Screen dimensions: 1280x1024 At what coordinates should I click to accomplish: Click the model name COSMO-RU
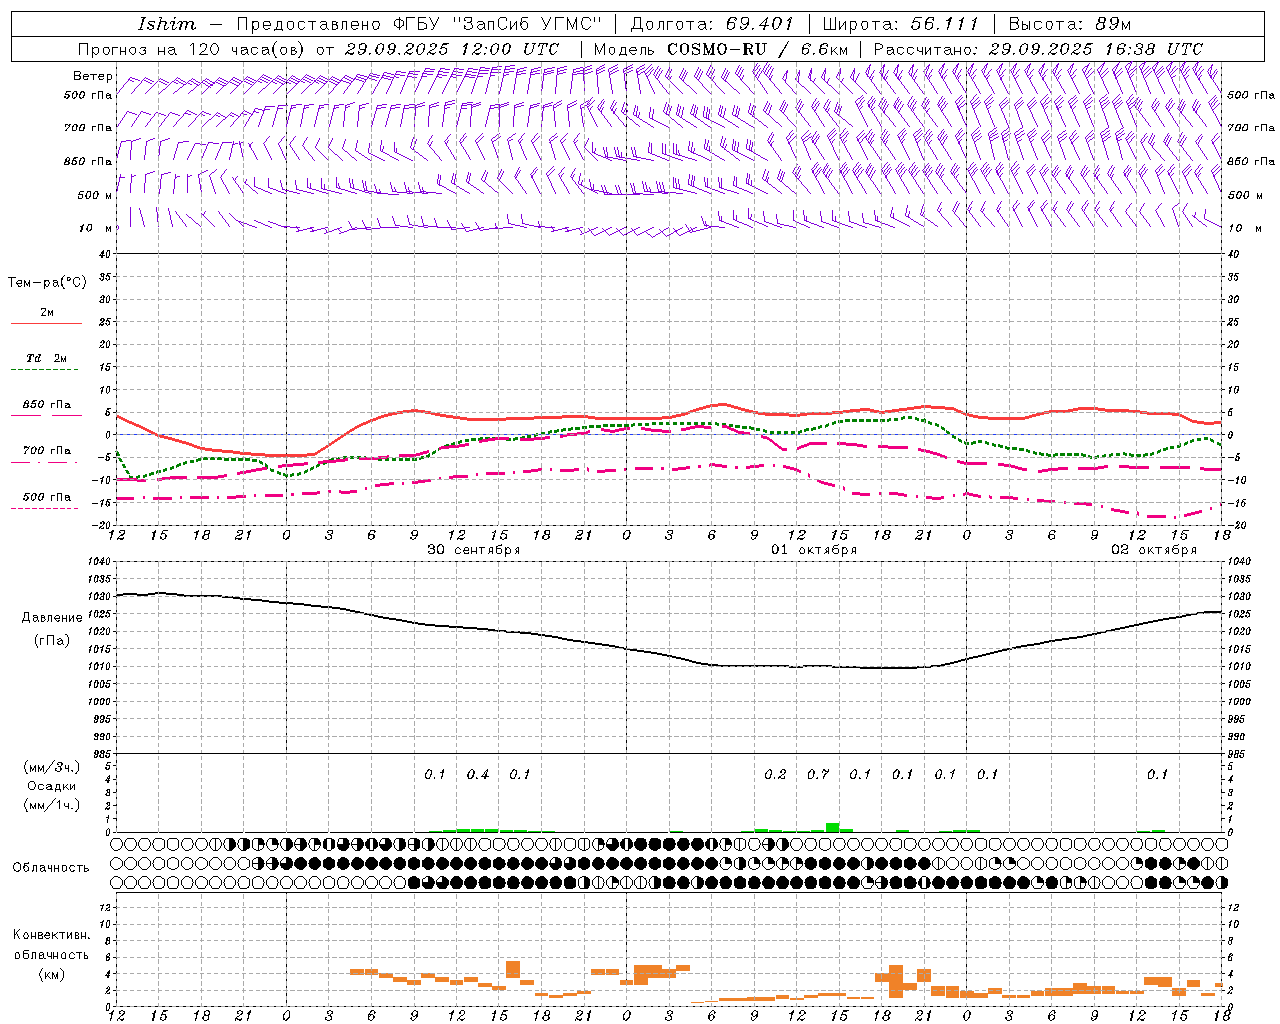click(717, 49)
